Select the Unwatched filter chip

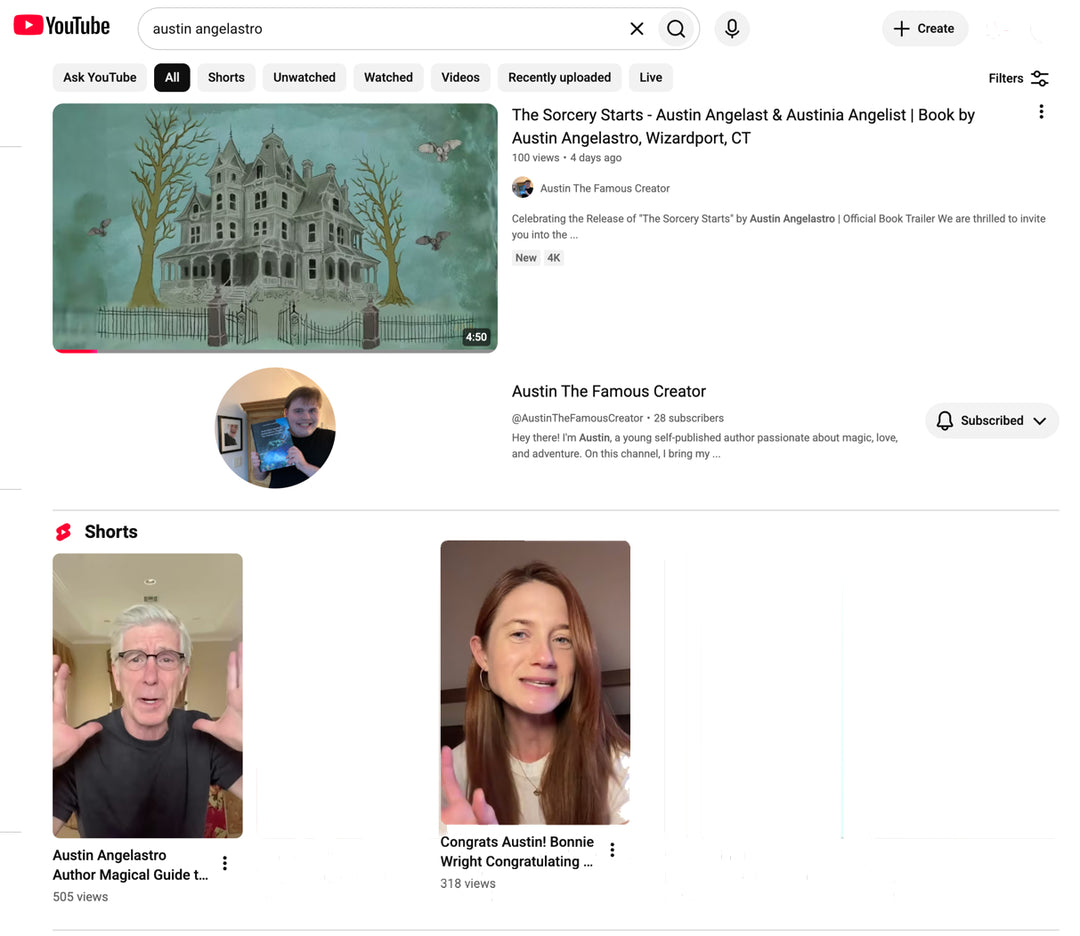(304, 78)
